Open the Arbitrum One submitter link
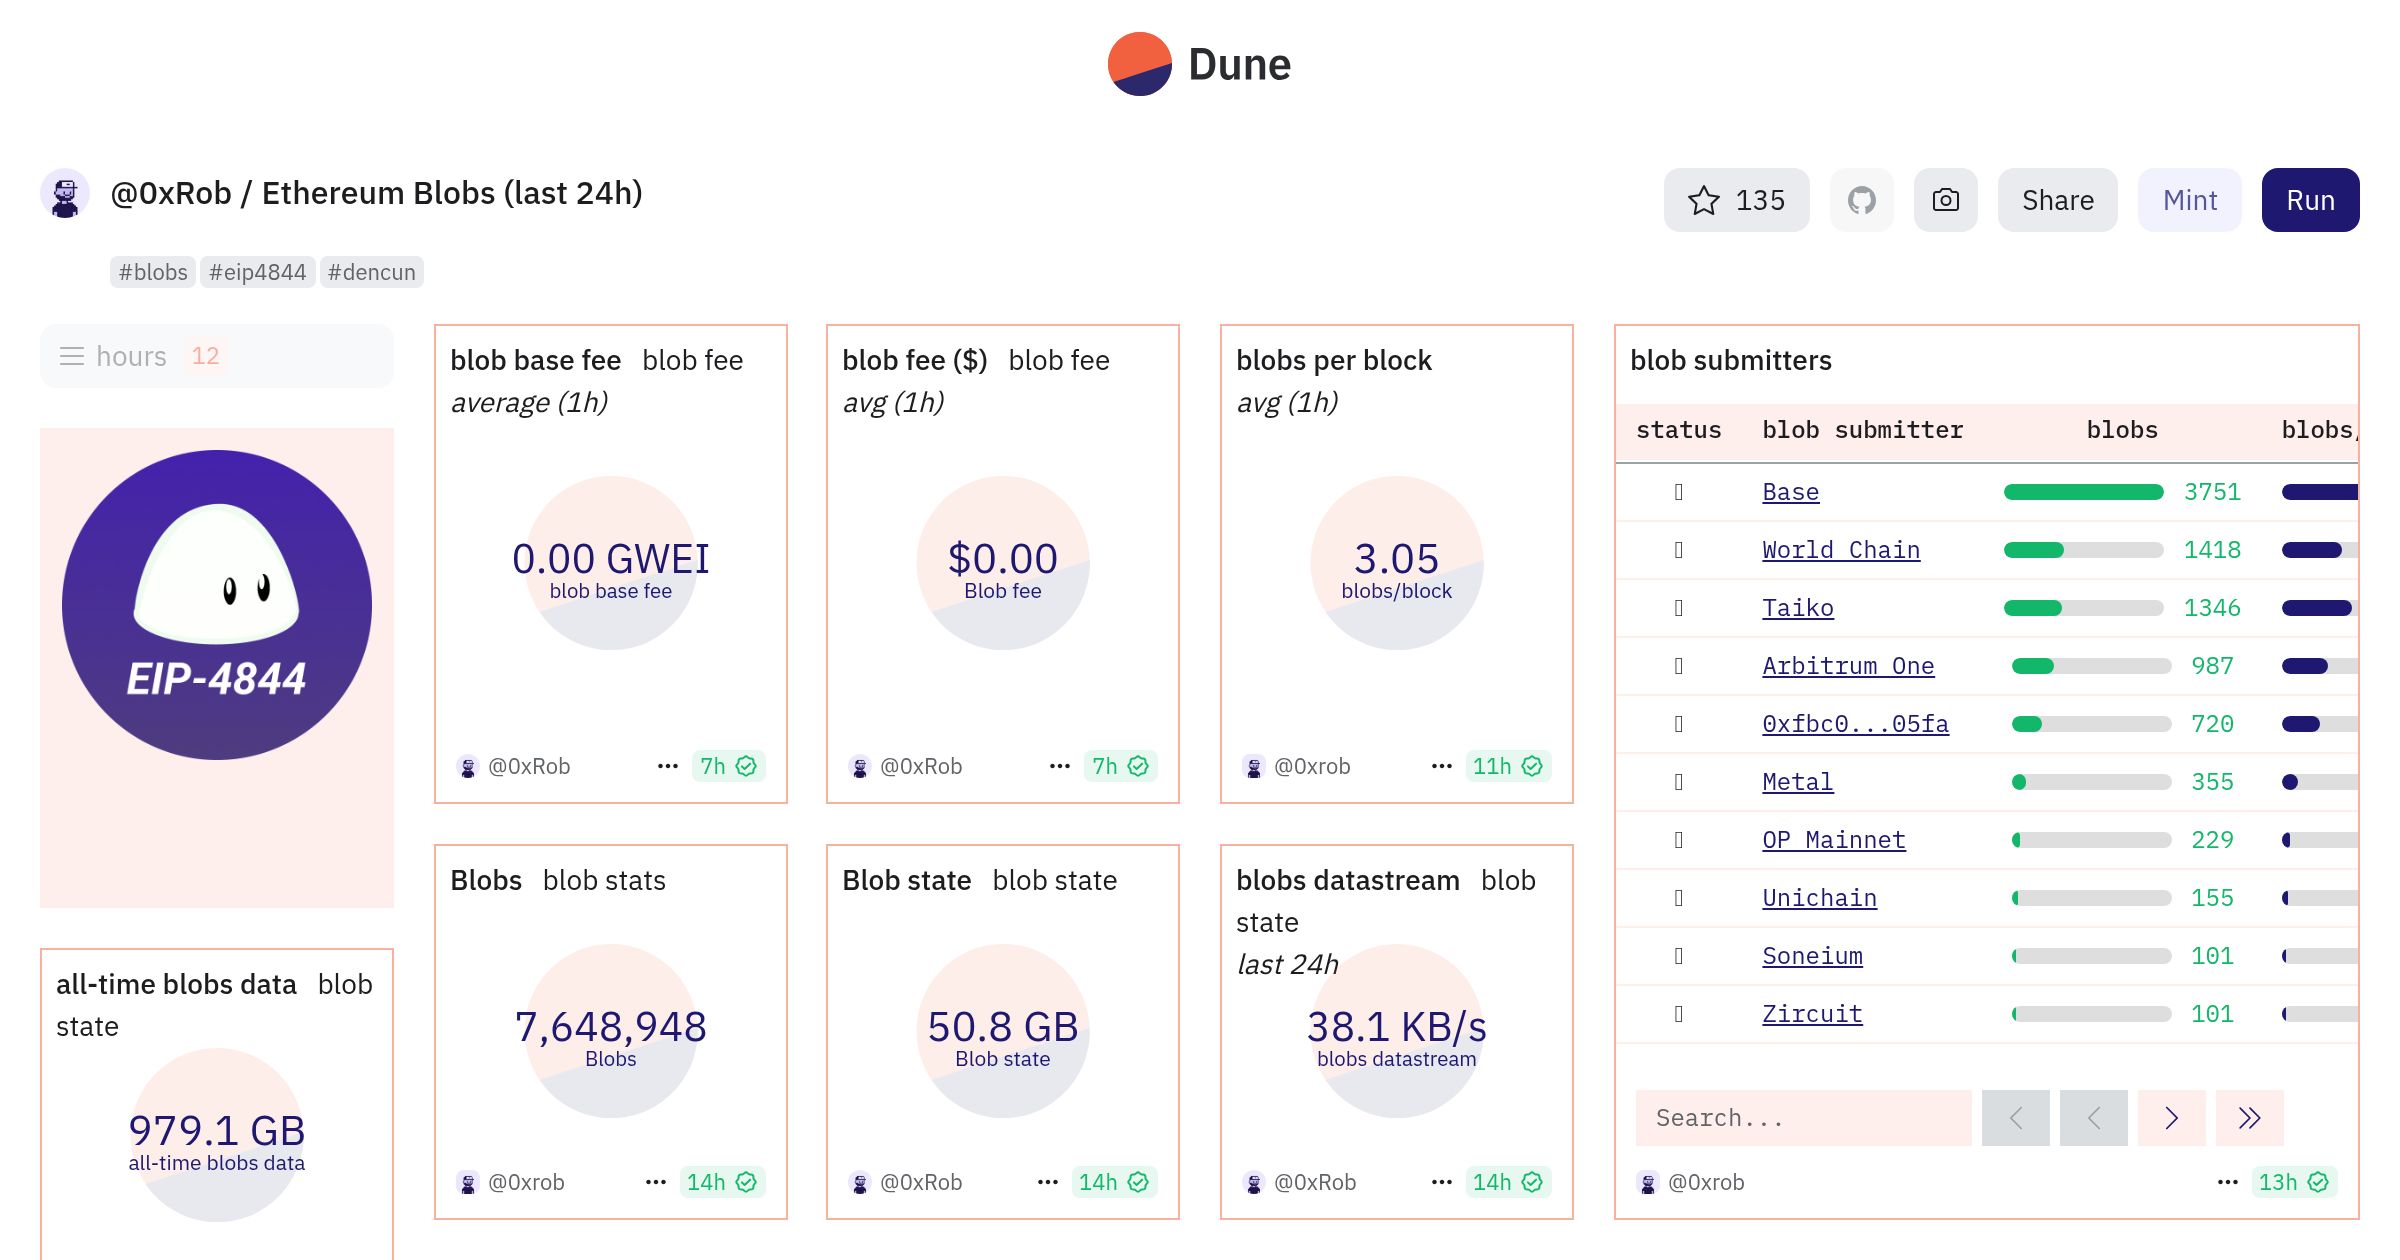 [x=1848, y=666]
